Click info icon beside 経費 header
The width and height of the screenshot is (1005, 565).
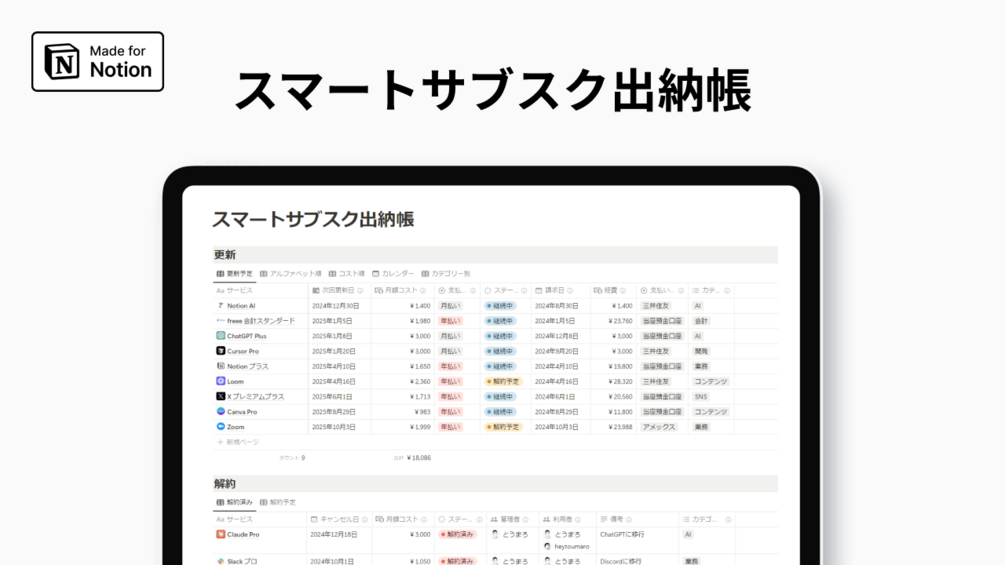click(x=623, y=290)
